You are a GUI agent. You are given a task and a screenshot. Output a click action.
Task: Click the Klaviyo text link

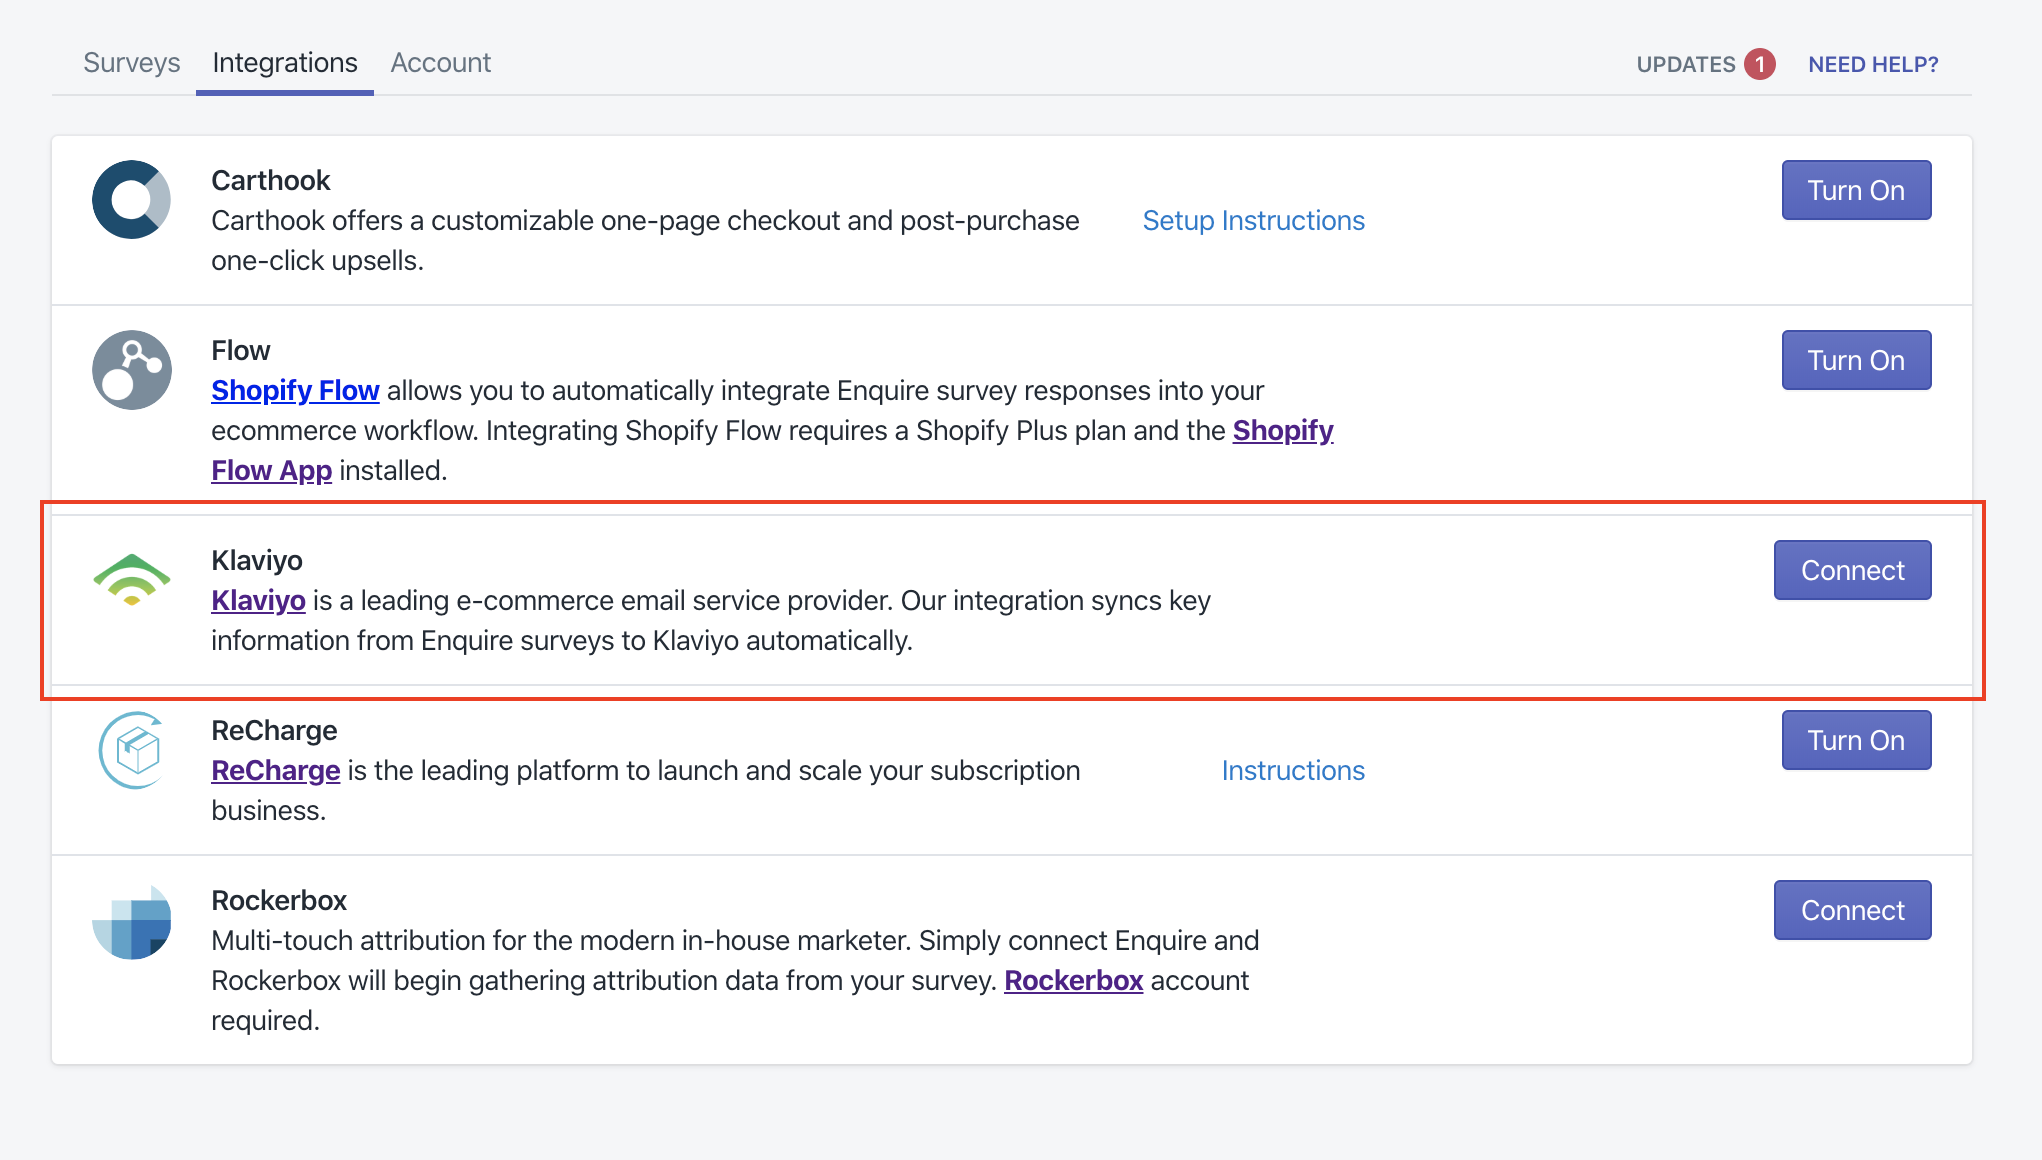point(258,600)
